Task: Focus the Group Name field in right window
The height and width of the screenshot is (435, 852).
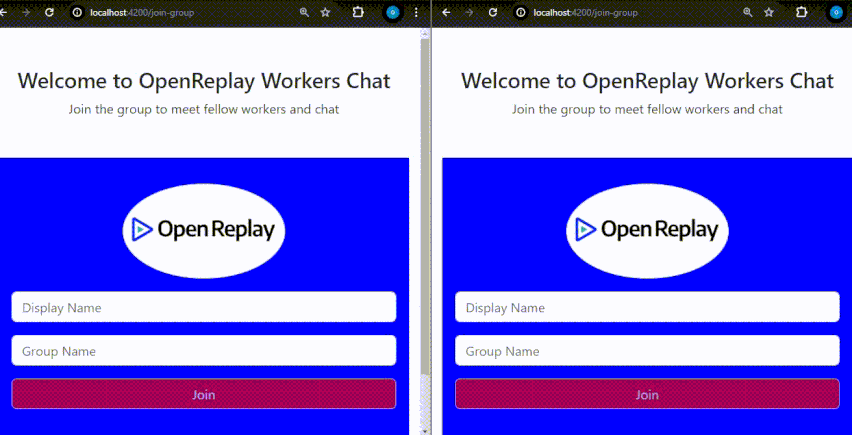Action: click(647, 351)
